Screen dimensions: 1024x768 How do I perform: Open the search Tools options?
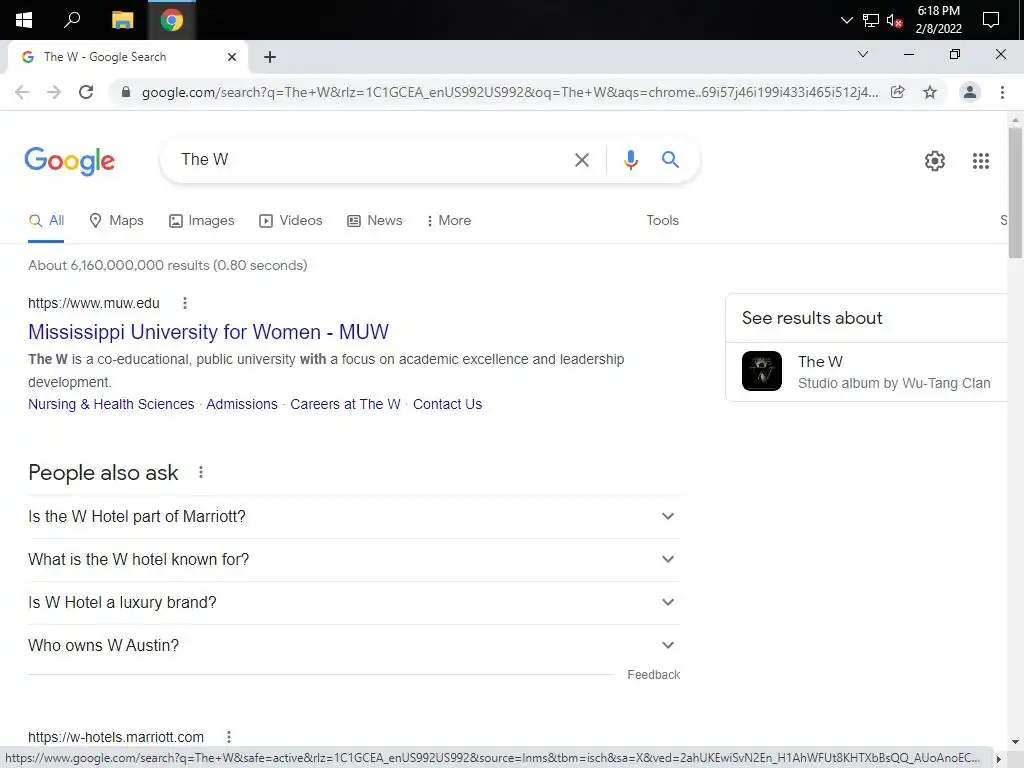click(x=662, y=221)
